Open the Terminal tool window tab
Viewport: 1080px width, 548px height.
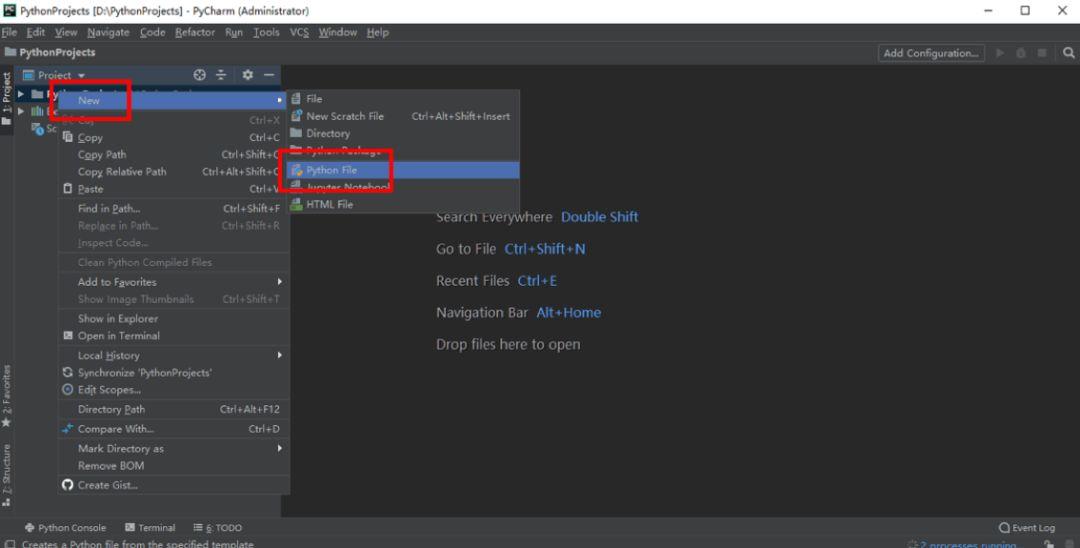coord(150,527)
